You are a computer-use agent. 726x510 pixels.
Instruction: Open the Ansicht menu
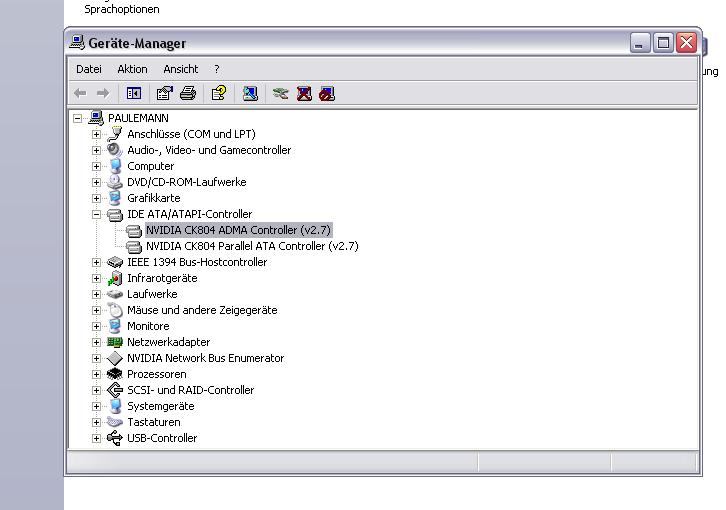[x=181, y=69]
